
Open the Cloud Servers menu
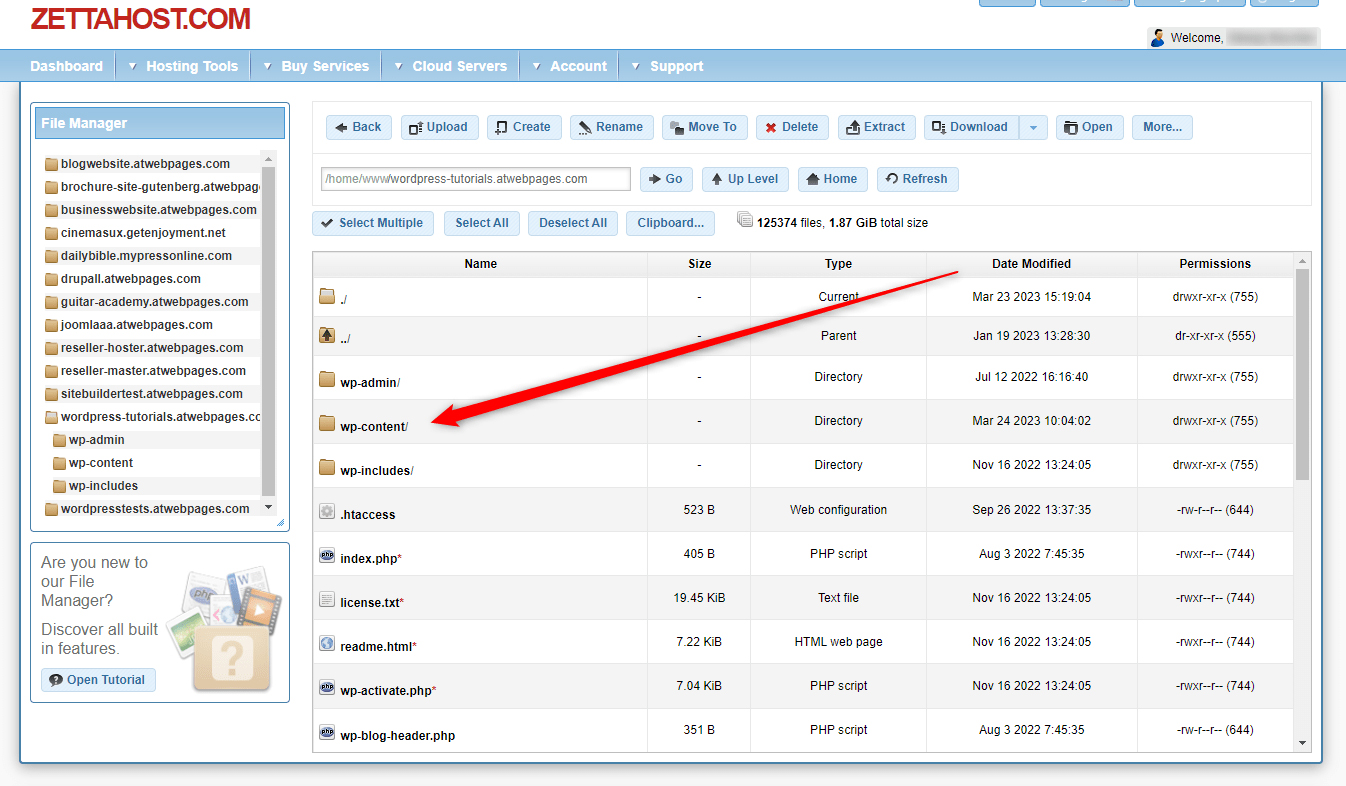click(x=460, y=66)
